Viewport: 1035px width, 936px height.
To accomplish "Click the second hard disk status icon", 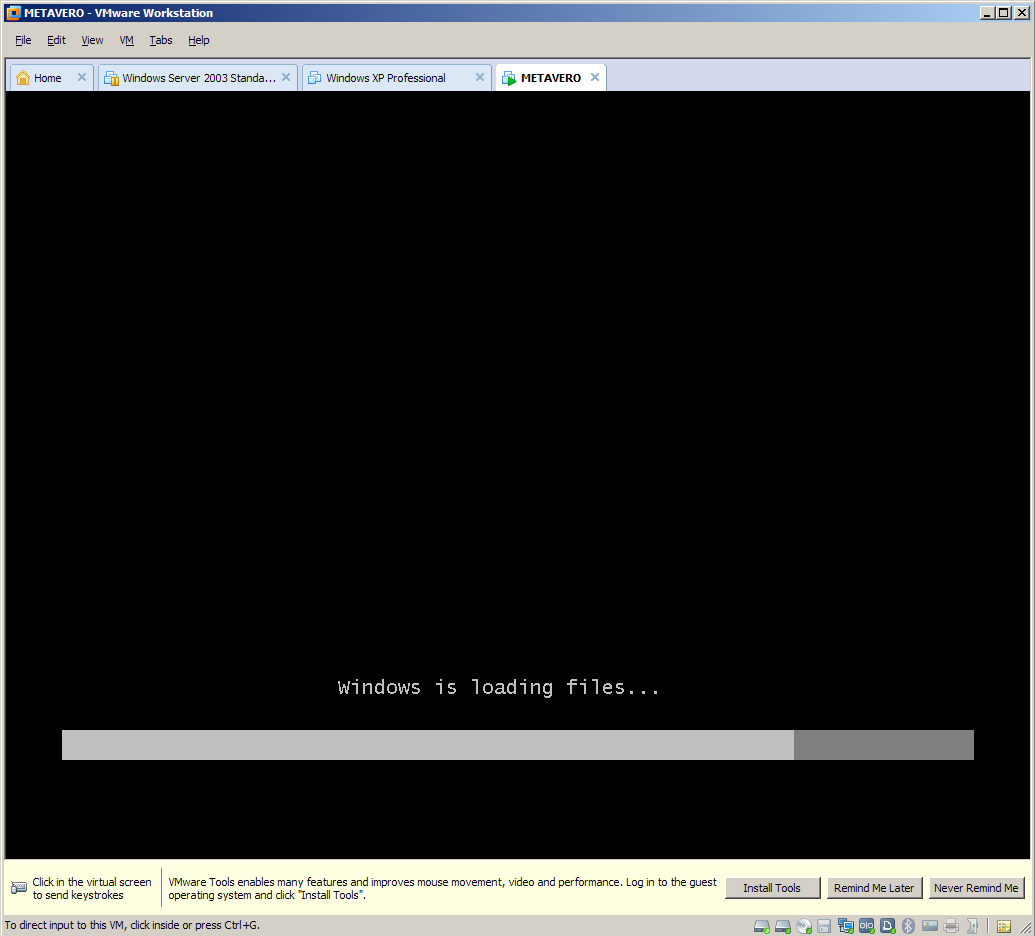I will pos(783,926).
